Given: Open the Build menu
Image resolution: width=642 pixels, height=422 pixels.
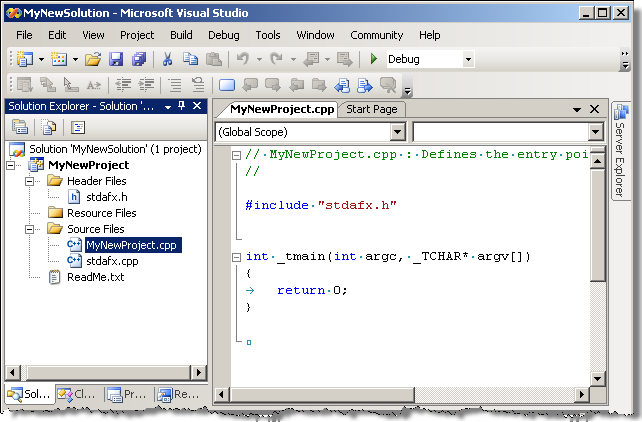Looking at the screenshot, I should coord(181,35).
